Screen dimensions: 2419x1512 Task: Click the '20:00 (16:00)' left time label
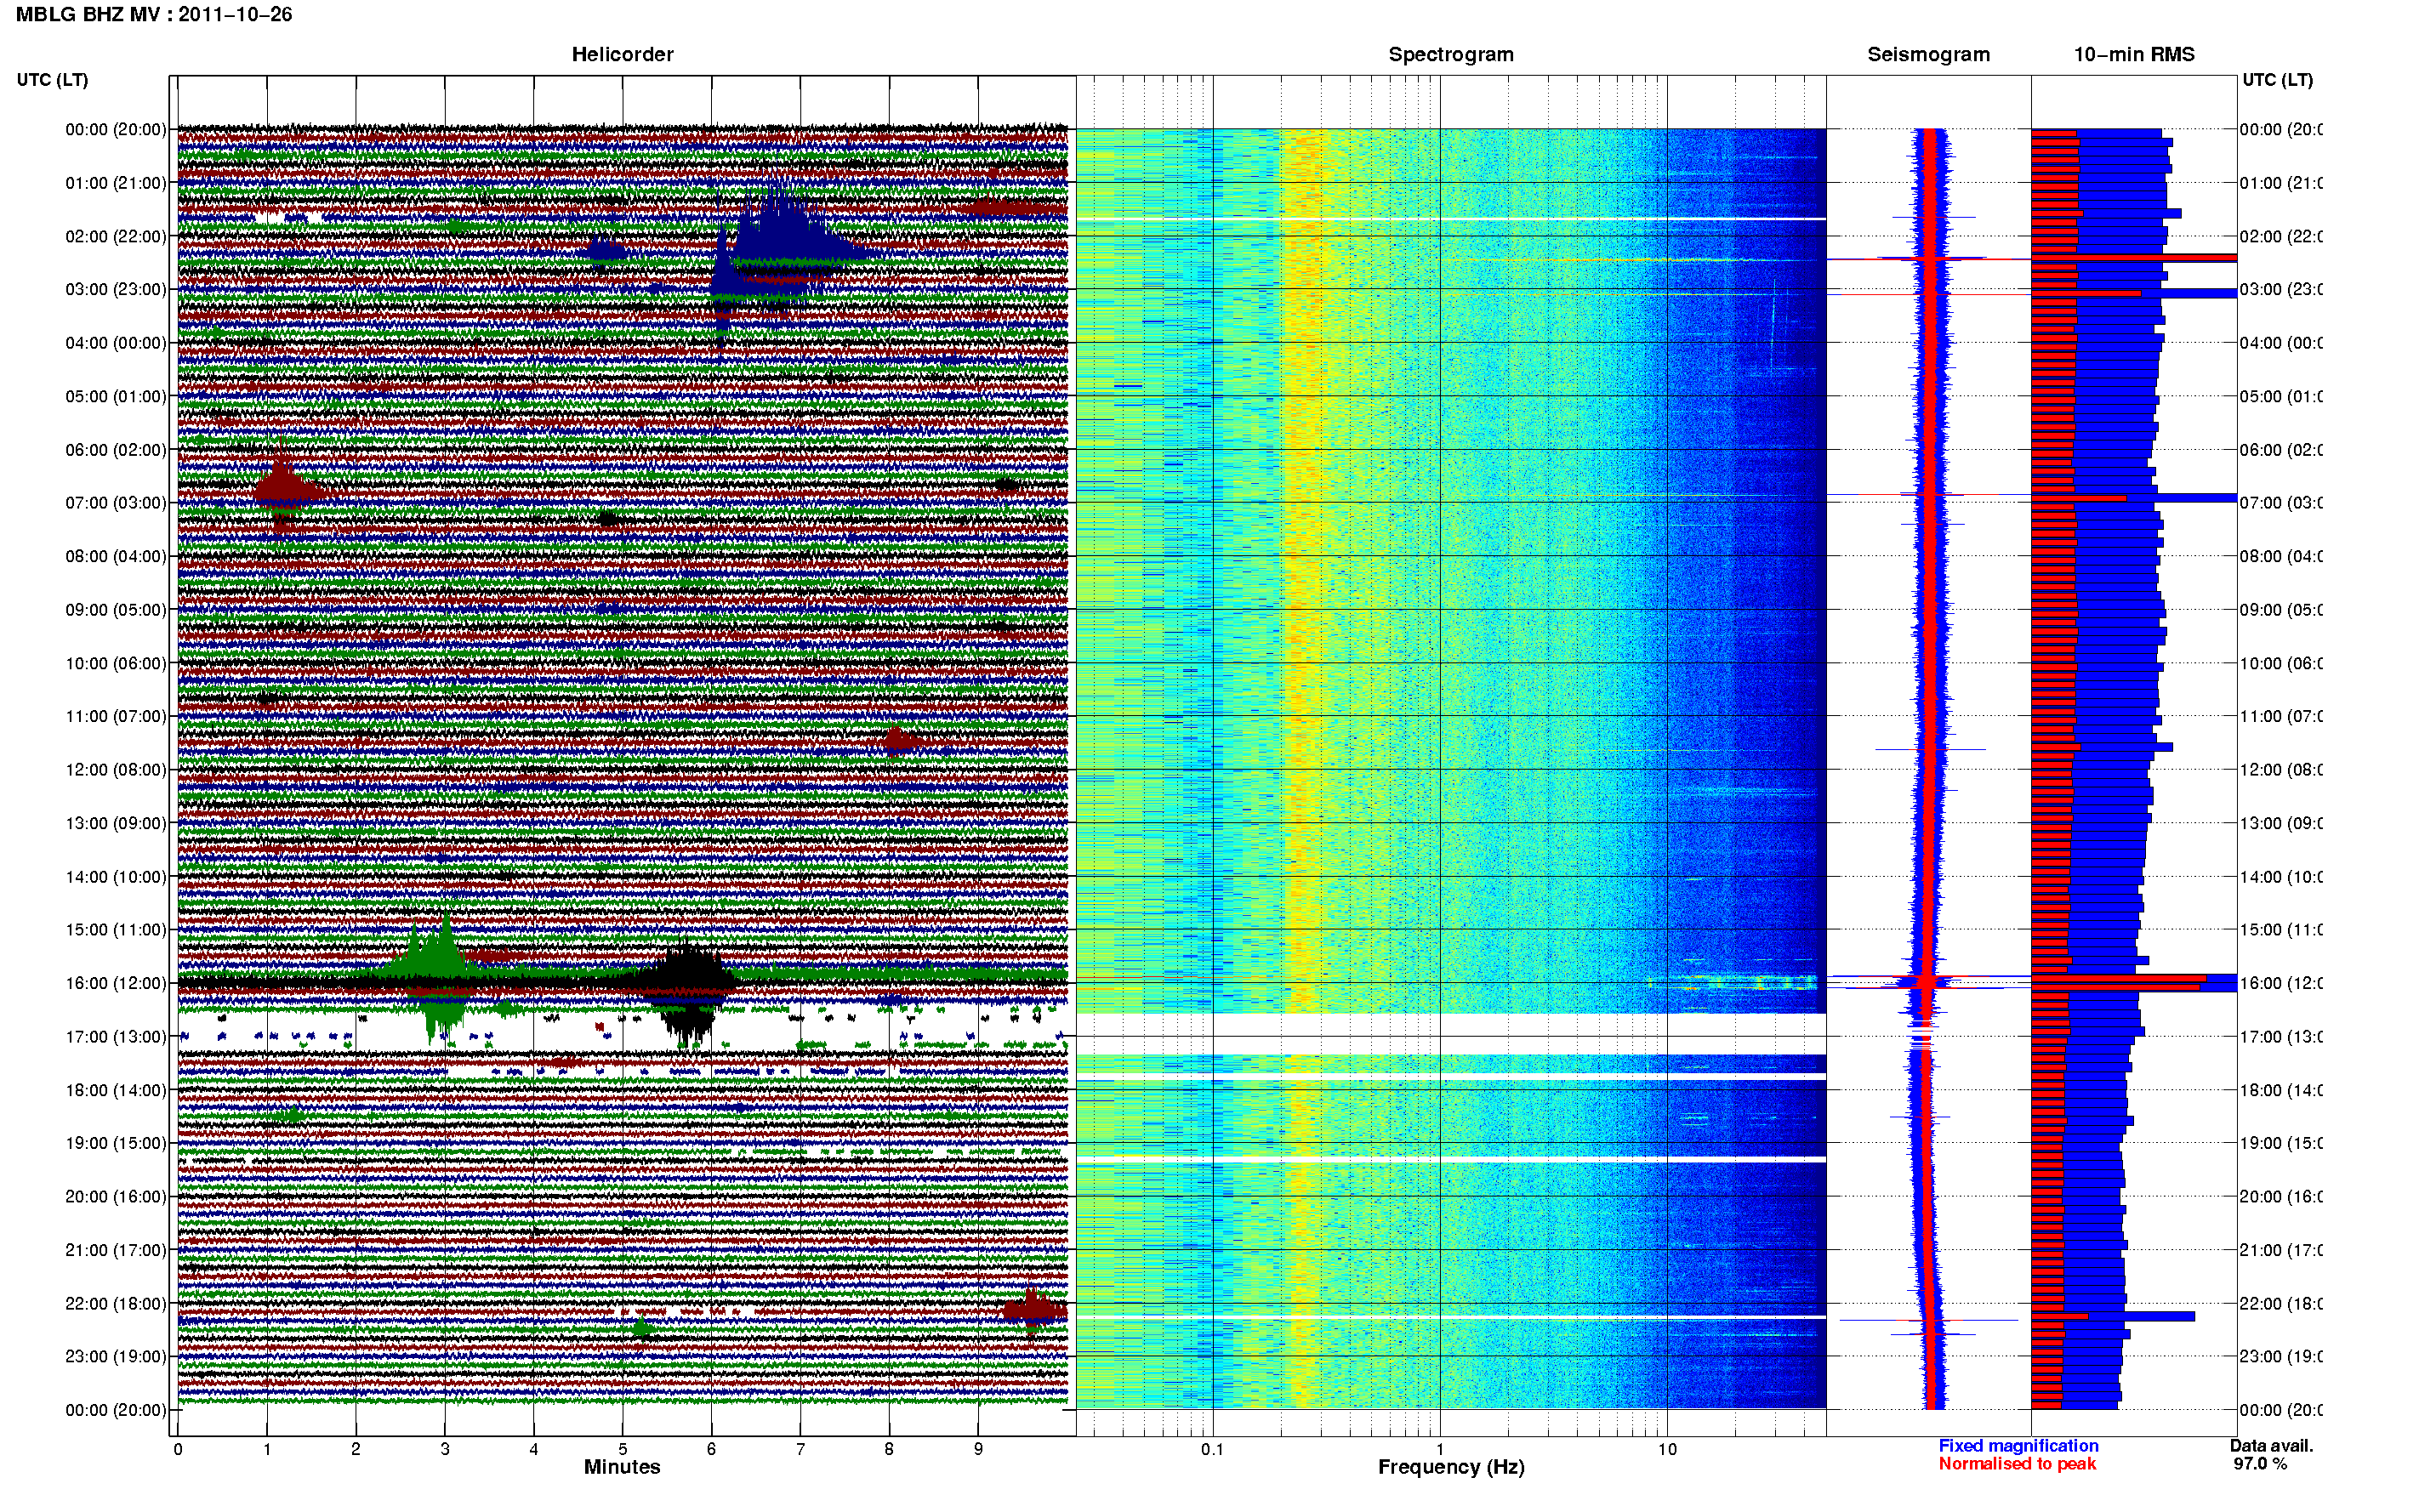click(x=116, y=1197)
